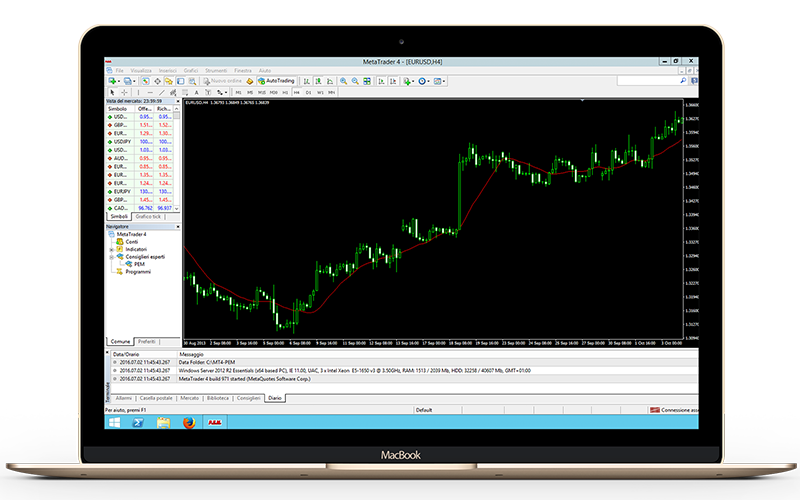Open Windows Start button
The height and width of the screenshot is (500, 800).
point(114,422)
